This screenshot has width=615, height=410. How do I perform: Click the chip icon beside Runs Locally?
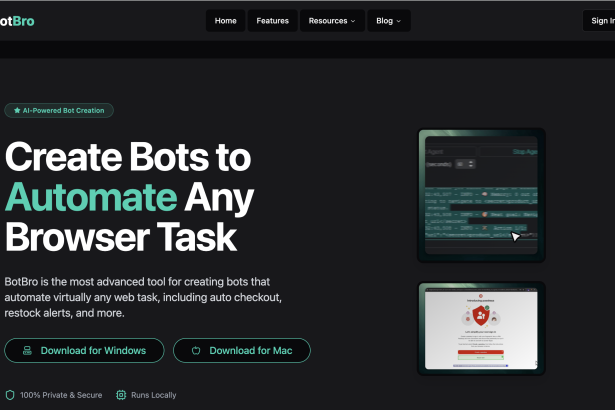[121, 395]
